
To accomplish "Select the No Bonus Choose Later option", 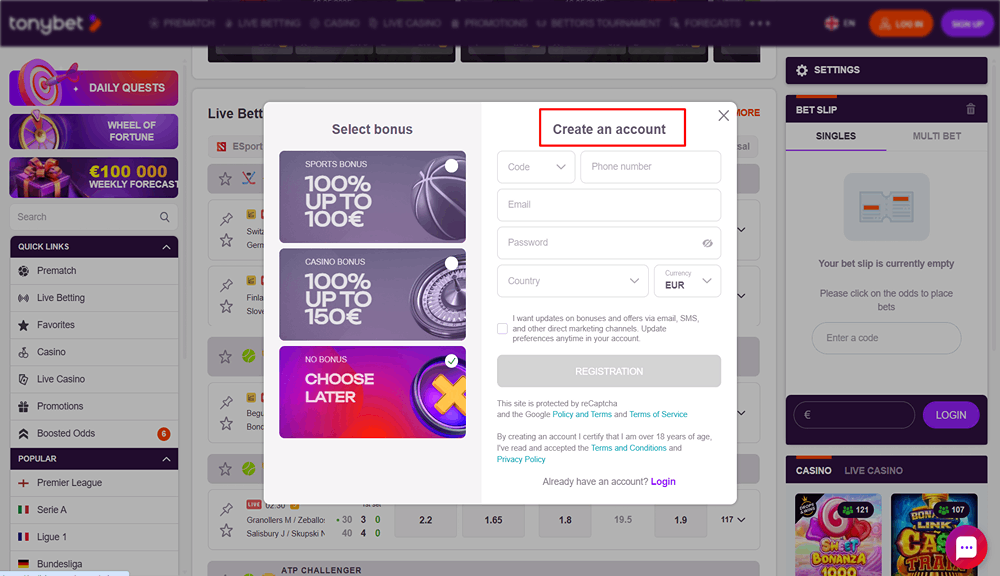I will pyautogui.click(x=372, y=392).
